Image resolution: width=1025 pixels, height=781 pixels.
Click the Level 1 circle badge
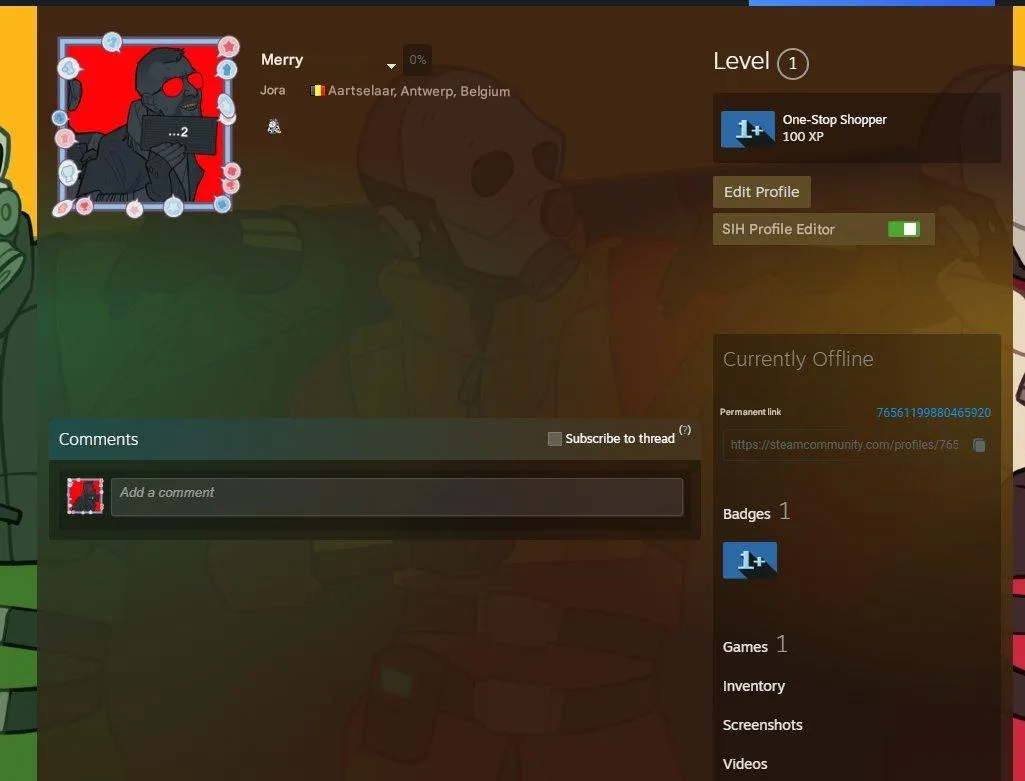(x=791, y=63)
